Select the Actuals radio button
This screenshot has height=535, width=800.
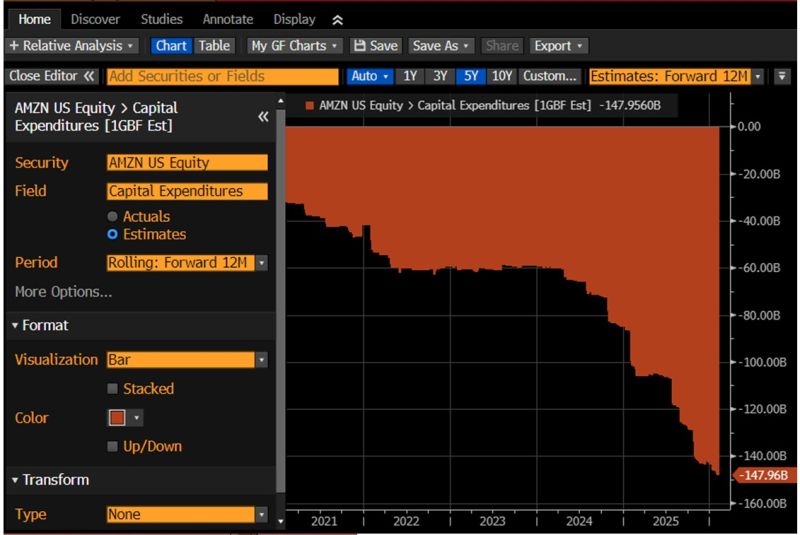(113, 216)
